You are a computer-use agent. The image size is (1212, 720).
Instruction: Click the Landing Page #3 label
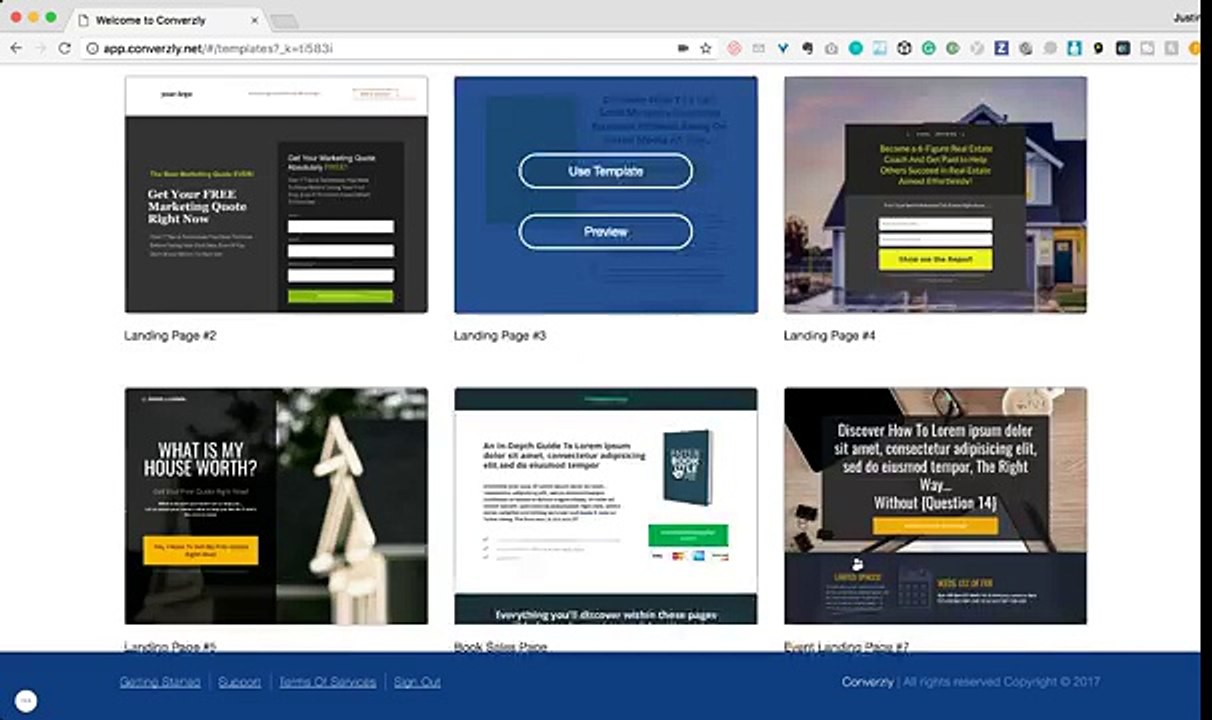(500, 336)
